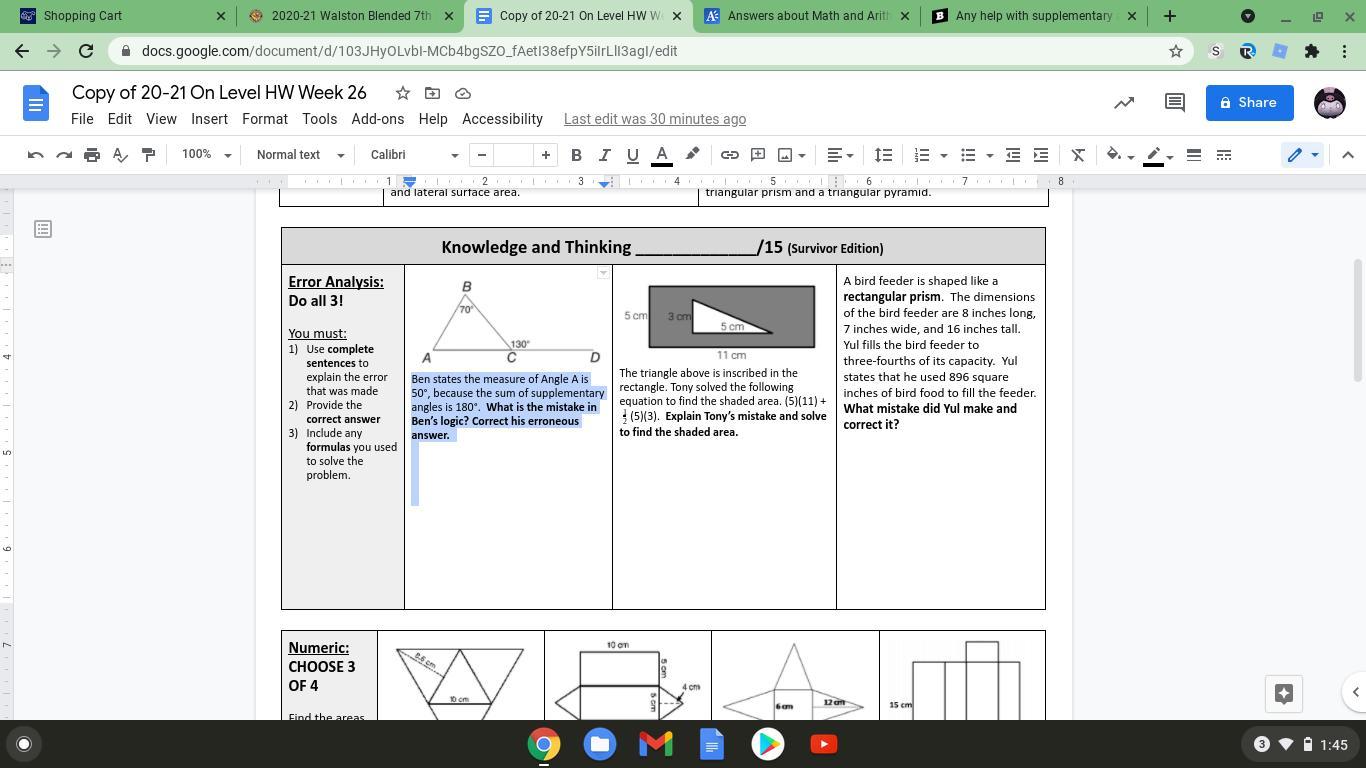The height and width of the screenshot is (768, 1366).
Task: Click the Print icon in toolbar
Action: (92, 155)
